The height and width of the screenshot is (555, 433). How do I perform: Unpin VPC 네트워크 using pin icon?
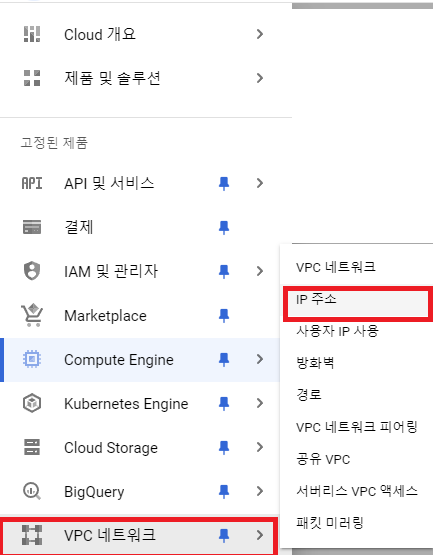224,535
